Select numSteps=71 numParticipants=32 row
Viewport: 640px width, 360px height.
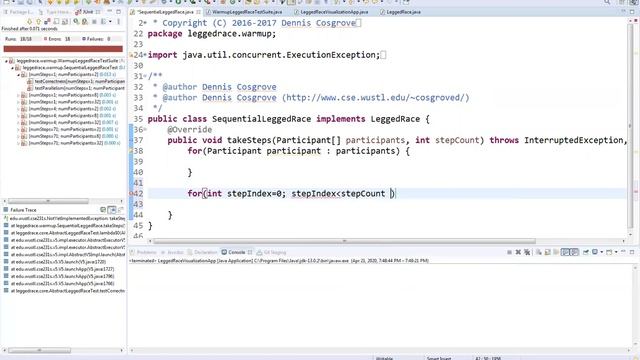[x=70, y=143]
